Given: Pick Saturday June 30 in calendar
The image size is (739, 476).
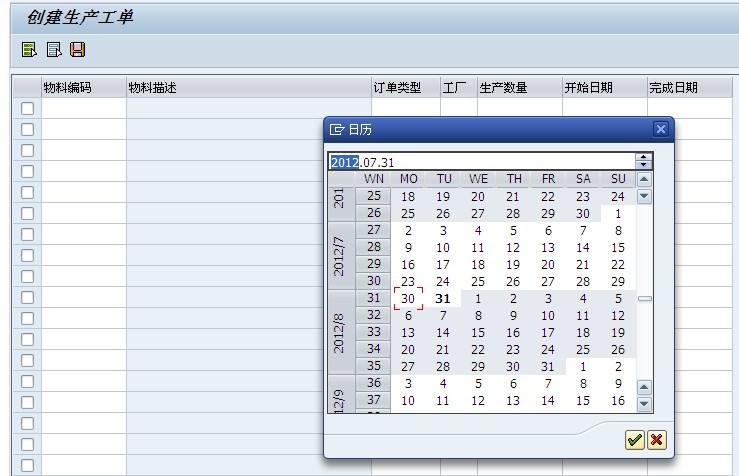Looking at the screenshot, I should coord(583,213).
